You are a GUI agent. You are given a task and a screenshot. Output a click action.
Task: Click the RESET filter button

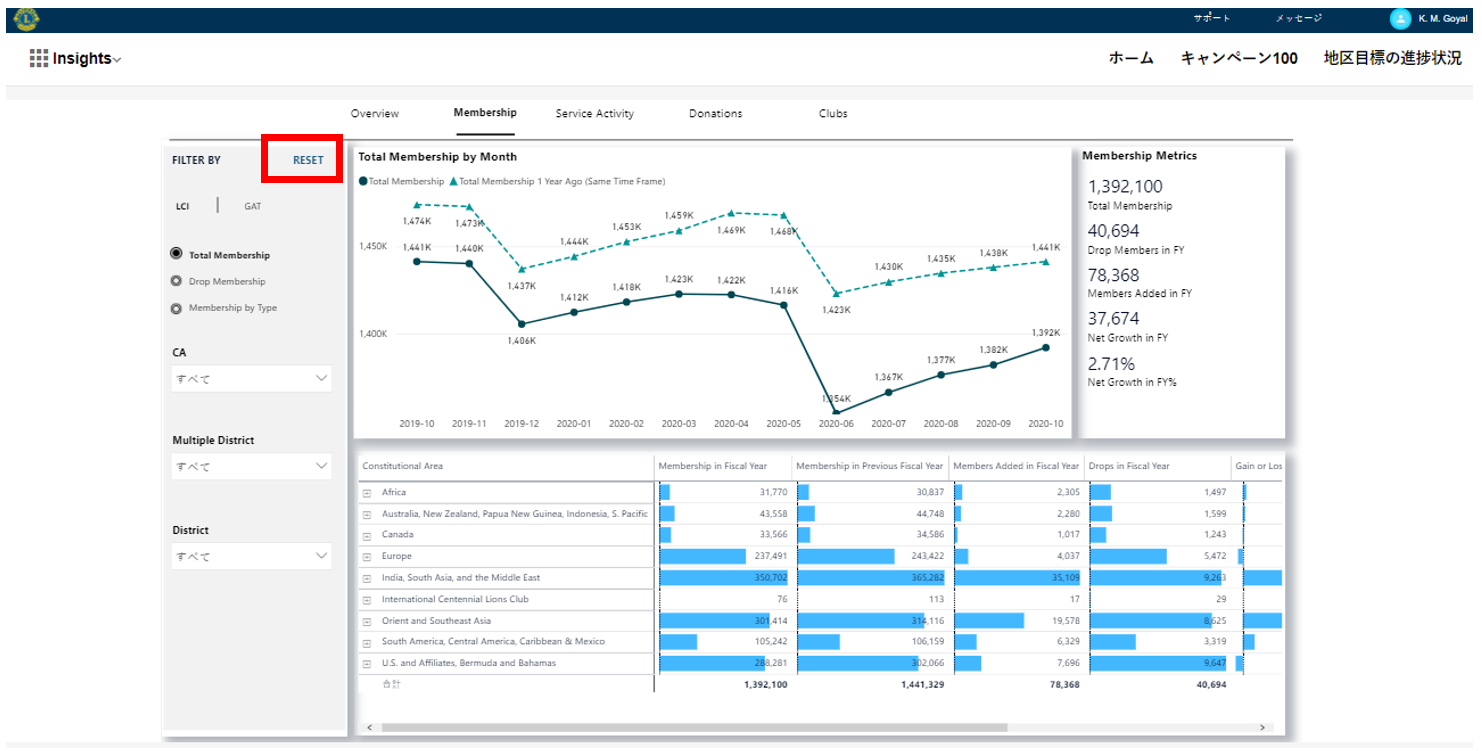click(x=308, y=160)
